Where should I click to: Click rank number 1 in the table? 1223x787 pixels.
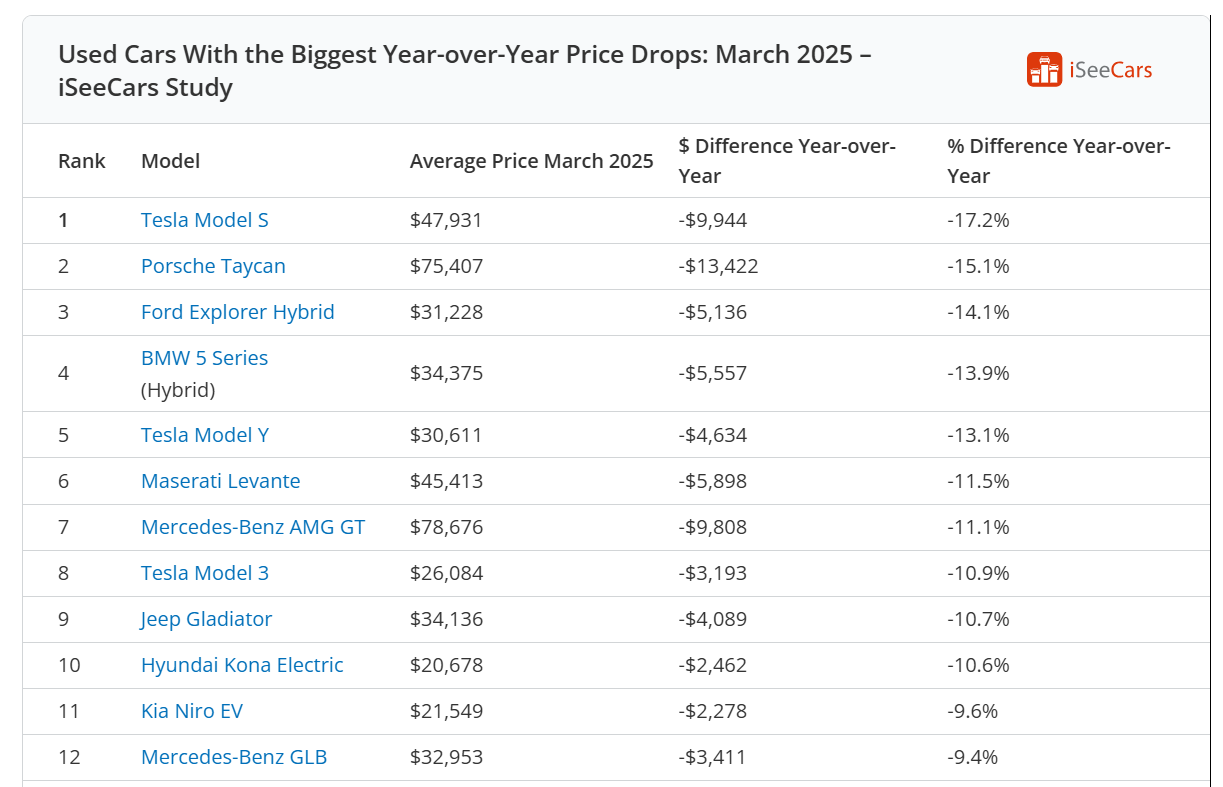pos(63,220)
